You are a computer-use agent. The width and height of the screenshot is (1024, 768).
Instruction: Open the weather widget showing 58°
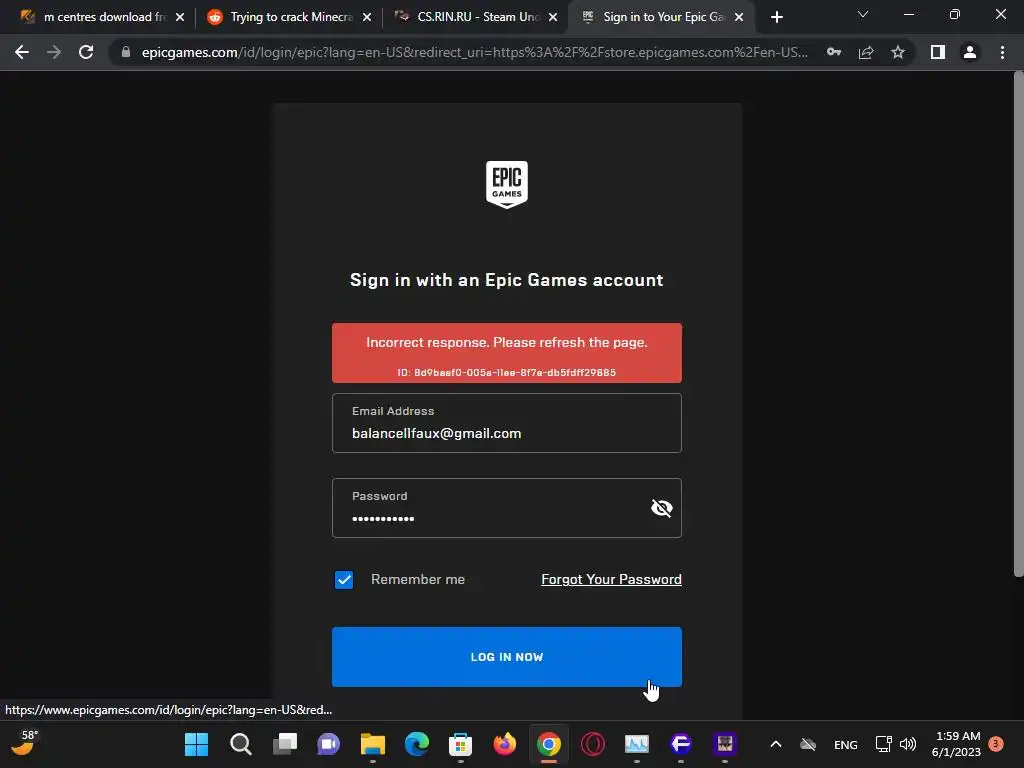(25, 743)
